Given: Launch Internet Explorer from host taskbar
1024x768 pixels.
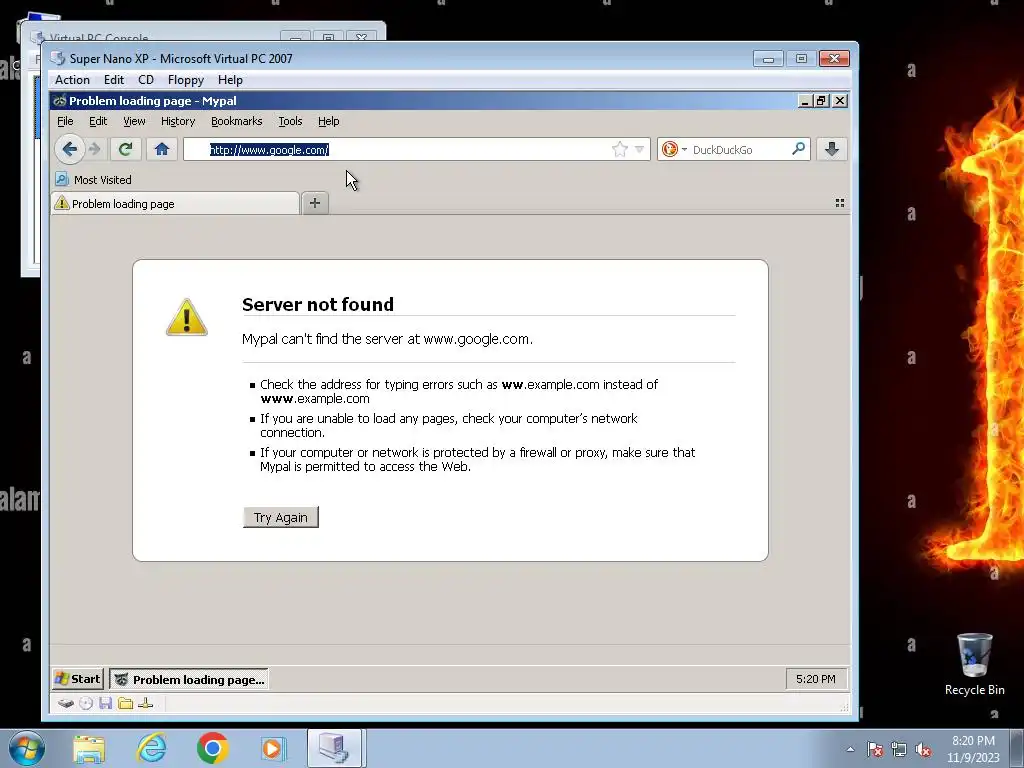Looking at the screenshot, I should pos(151,748).
